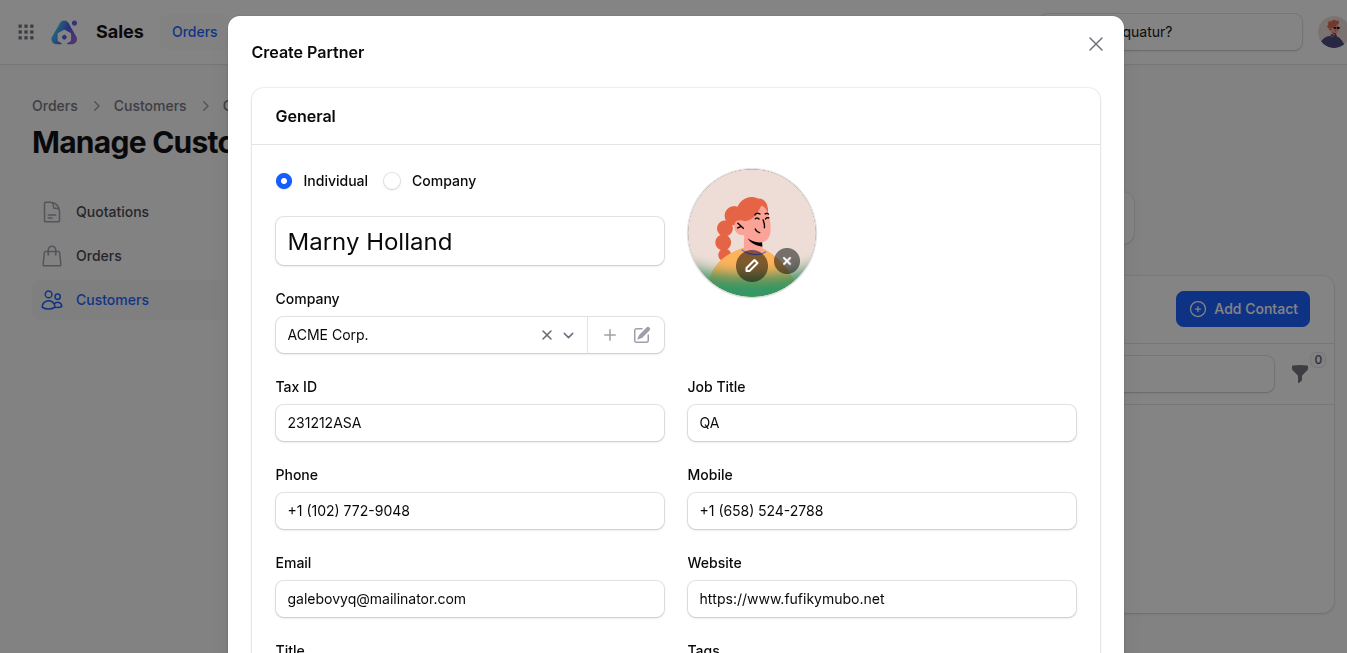The width and height of the screenshot is (1347, 653).
Task: Click inside the Phone input field
Action: [x=469, y=511]
